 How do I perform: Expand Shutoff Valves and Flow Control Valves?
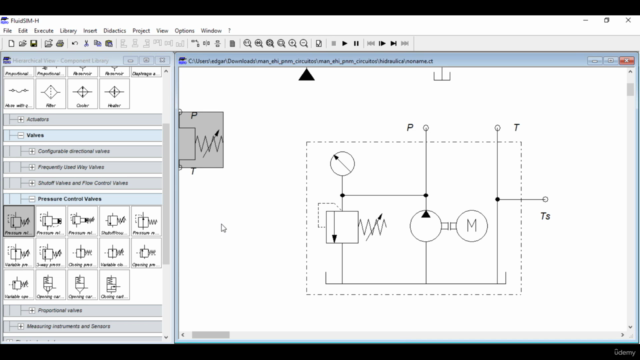(x=32, y=183)
